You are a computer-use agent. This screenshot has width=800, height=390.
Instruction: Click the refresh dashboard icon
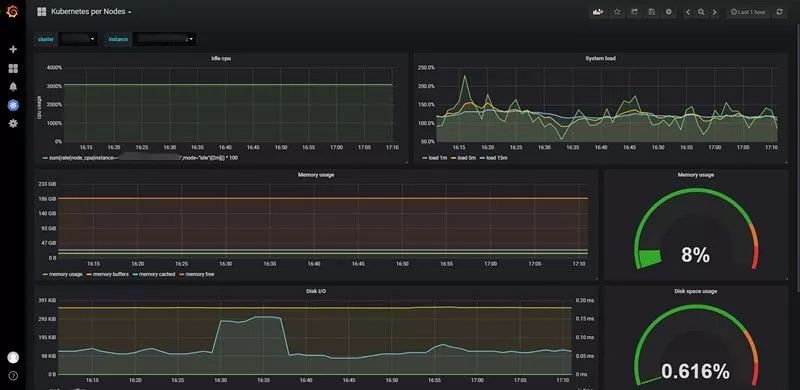tap(779, 12)
